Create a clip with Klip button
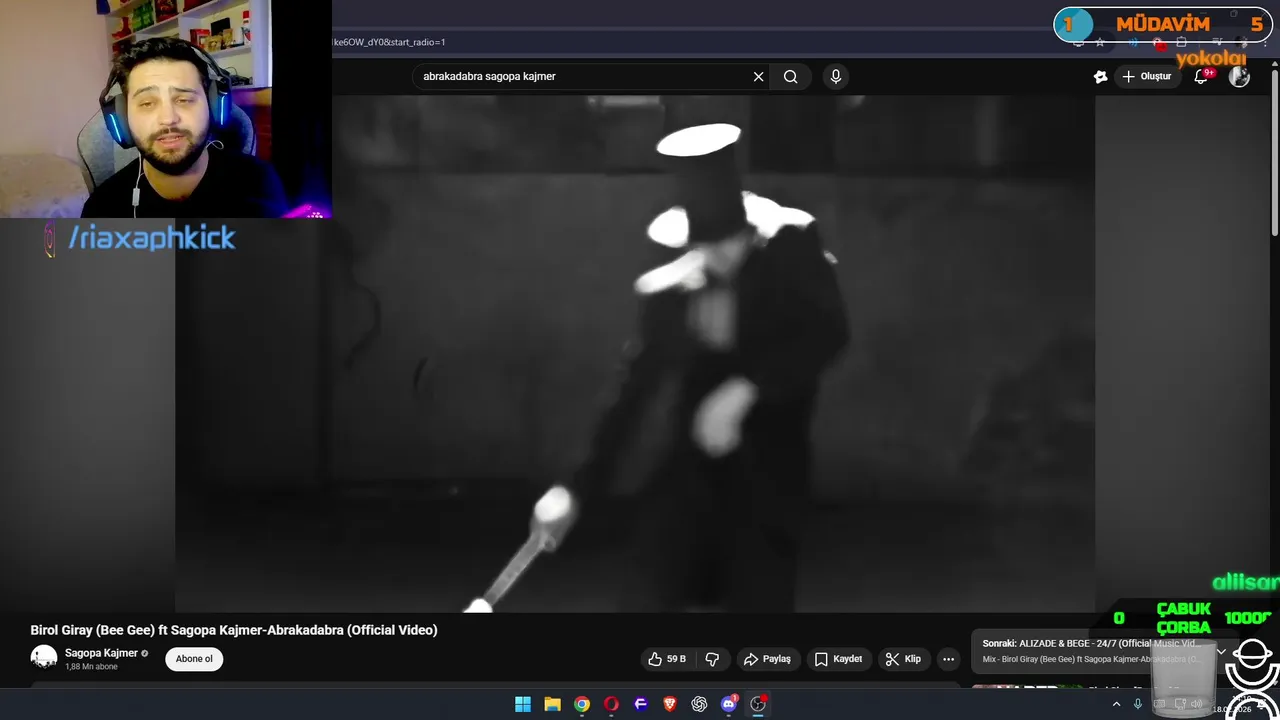The image size is (1280, 720). pyautogui.click(x=903, y=659)
